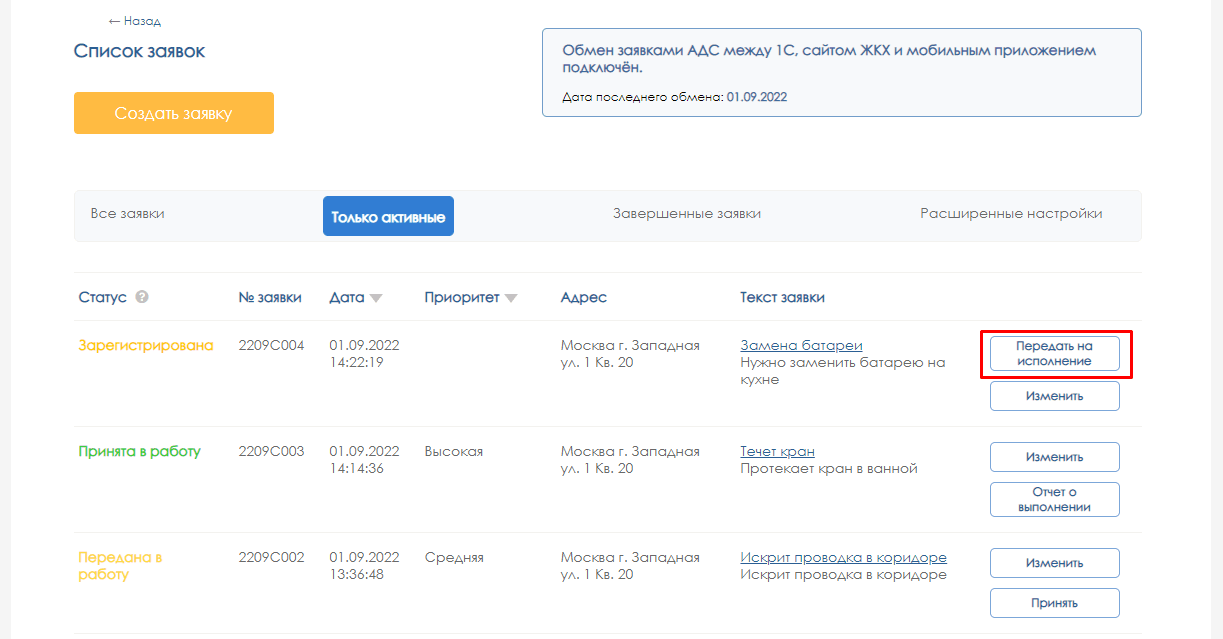Sort by date using Дата arrow
The image size is (1223, 639).
pyautogui.click(x=376, y=298)
